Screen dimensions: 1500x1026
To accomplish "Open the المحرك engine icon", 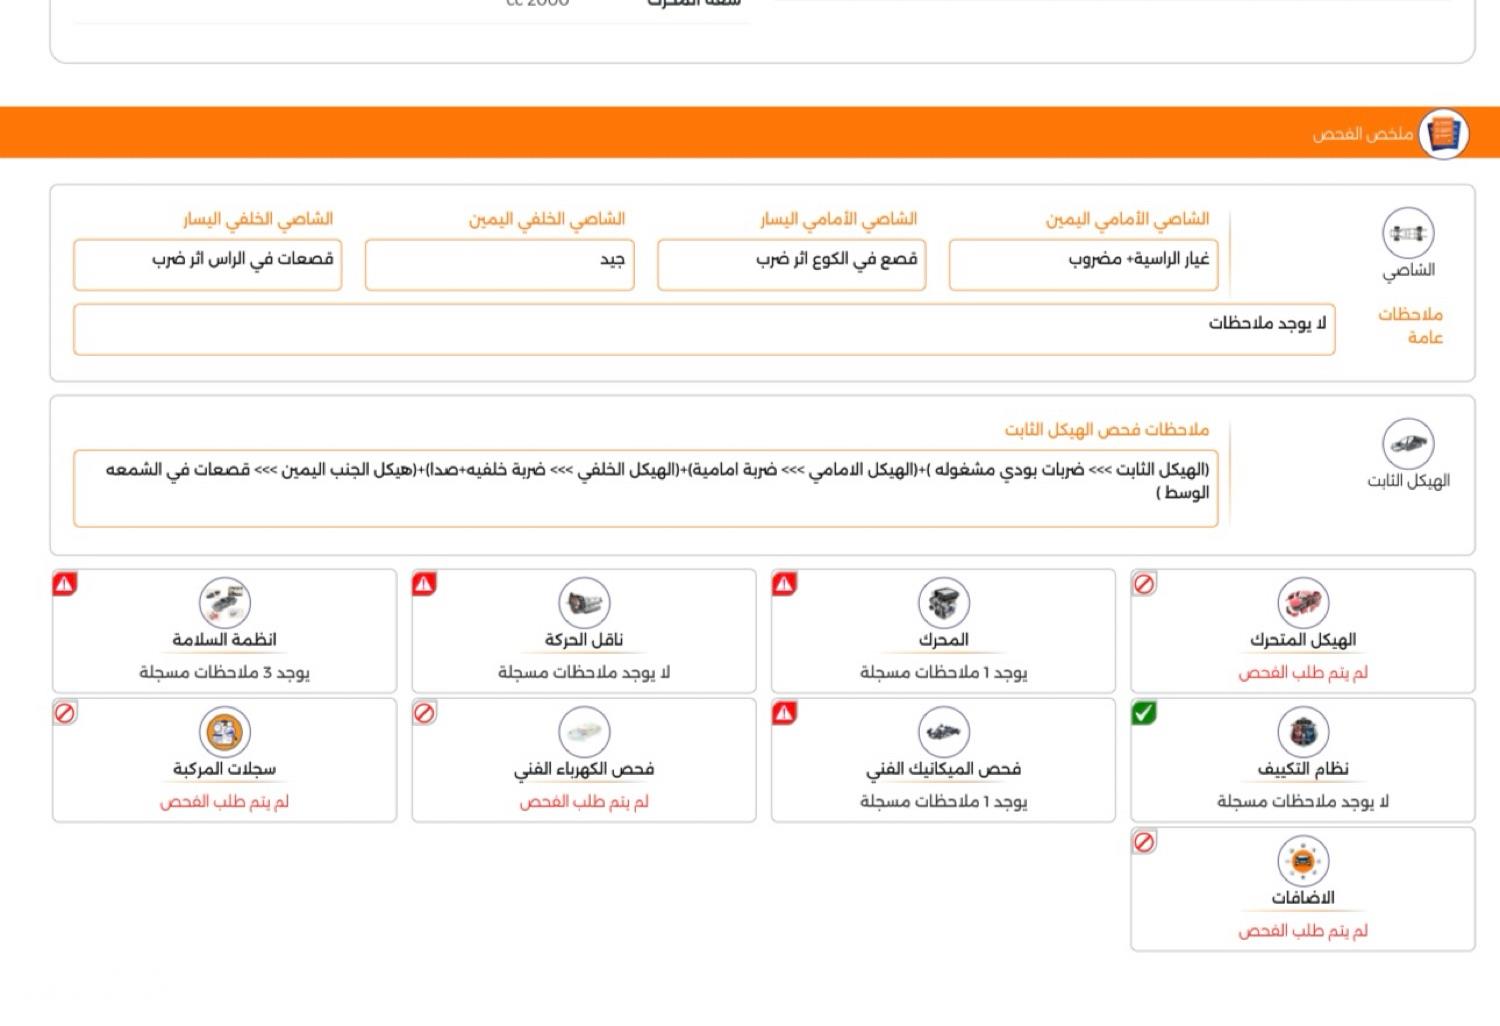I will pyautogui.click(x=944, y=603).
